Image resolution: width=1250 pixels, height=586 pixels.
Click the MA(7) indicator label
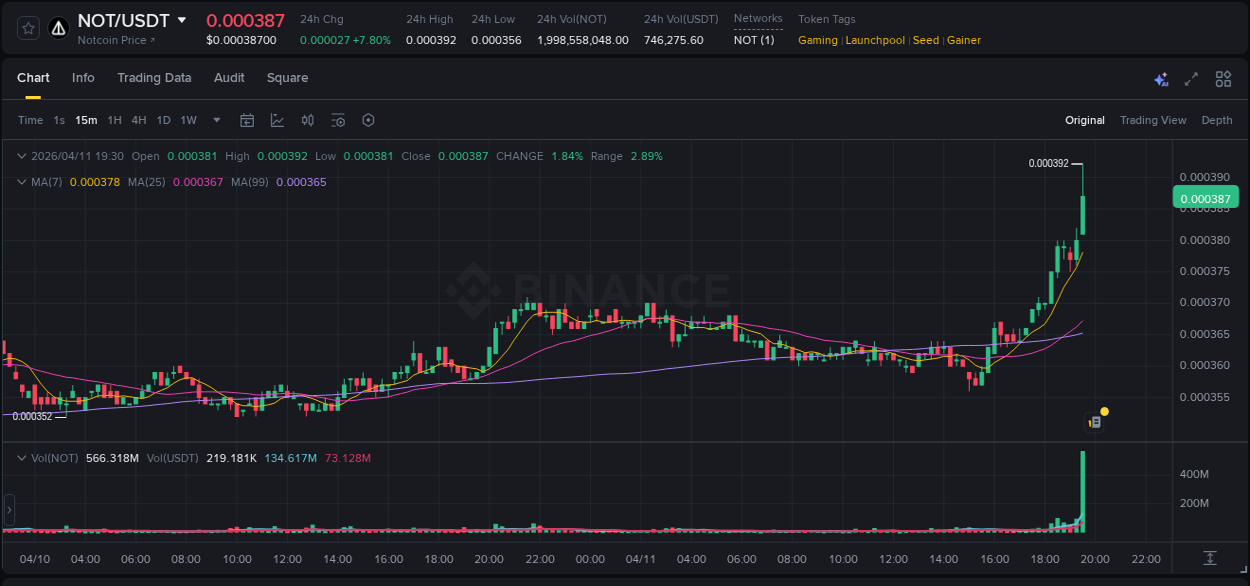tap(48, 182)
